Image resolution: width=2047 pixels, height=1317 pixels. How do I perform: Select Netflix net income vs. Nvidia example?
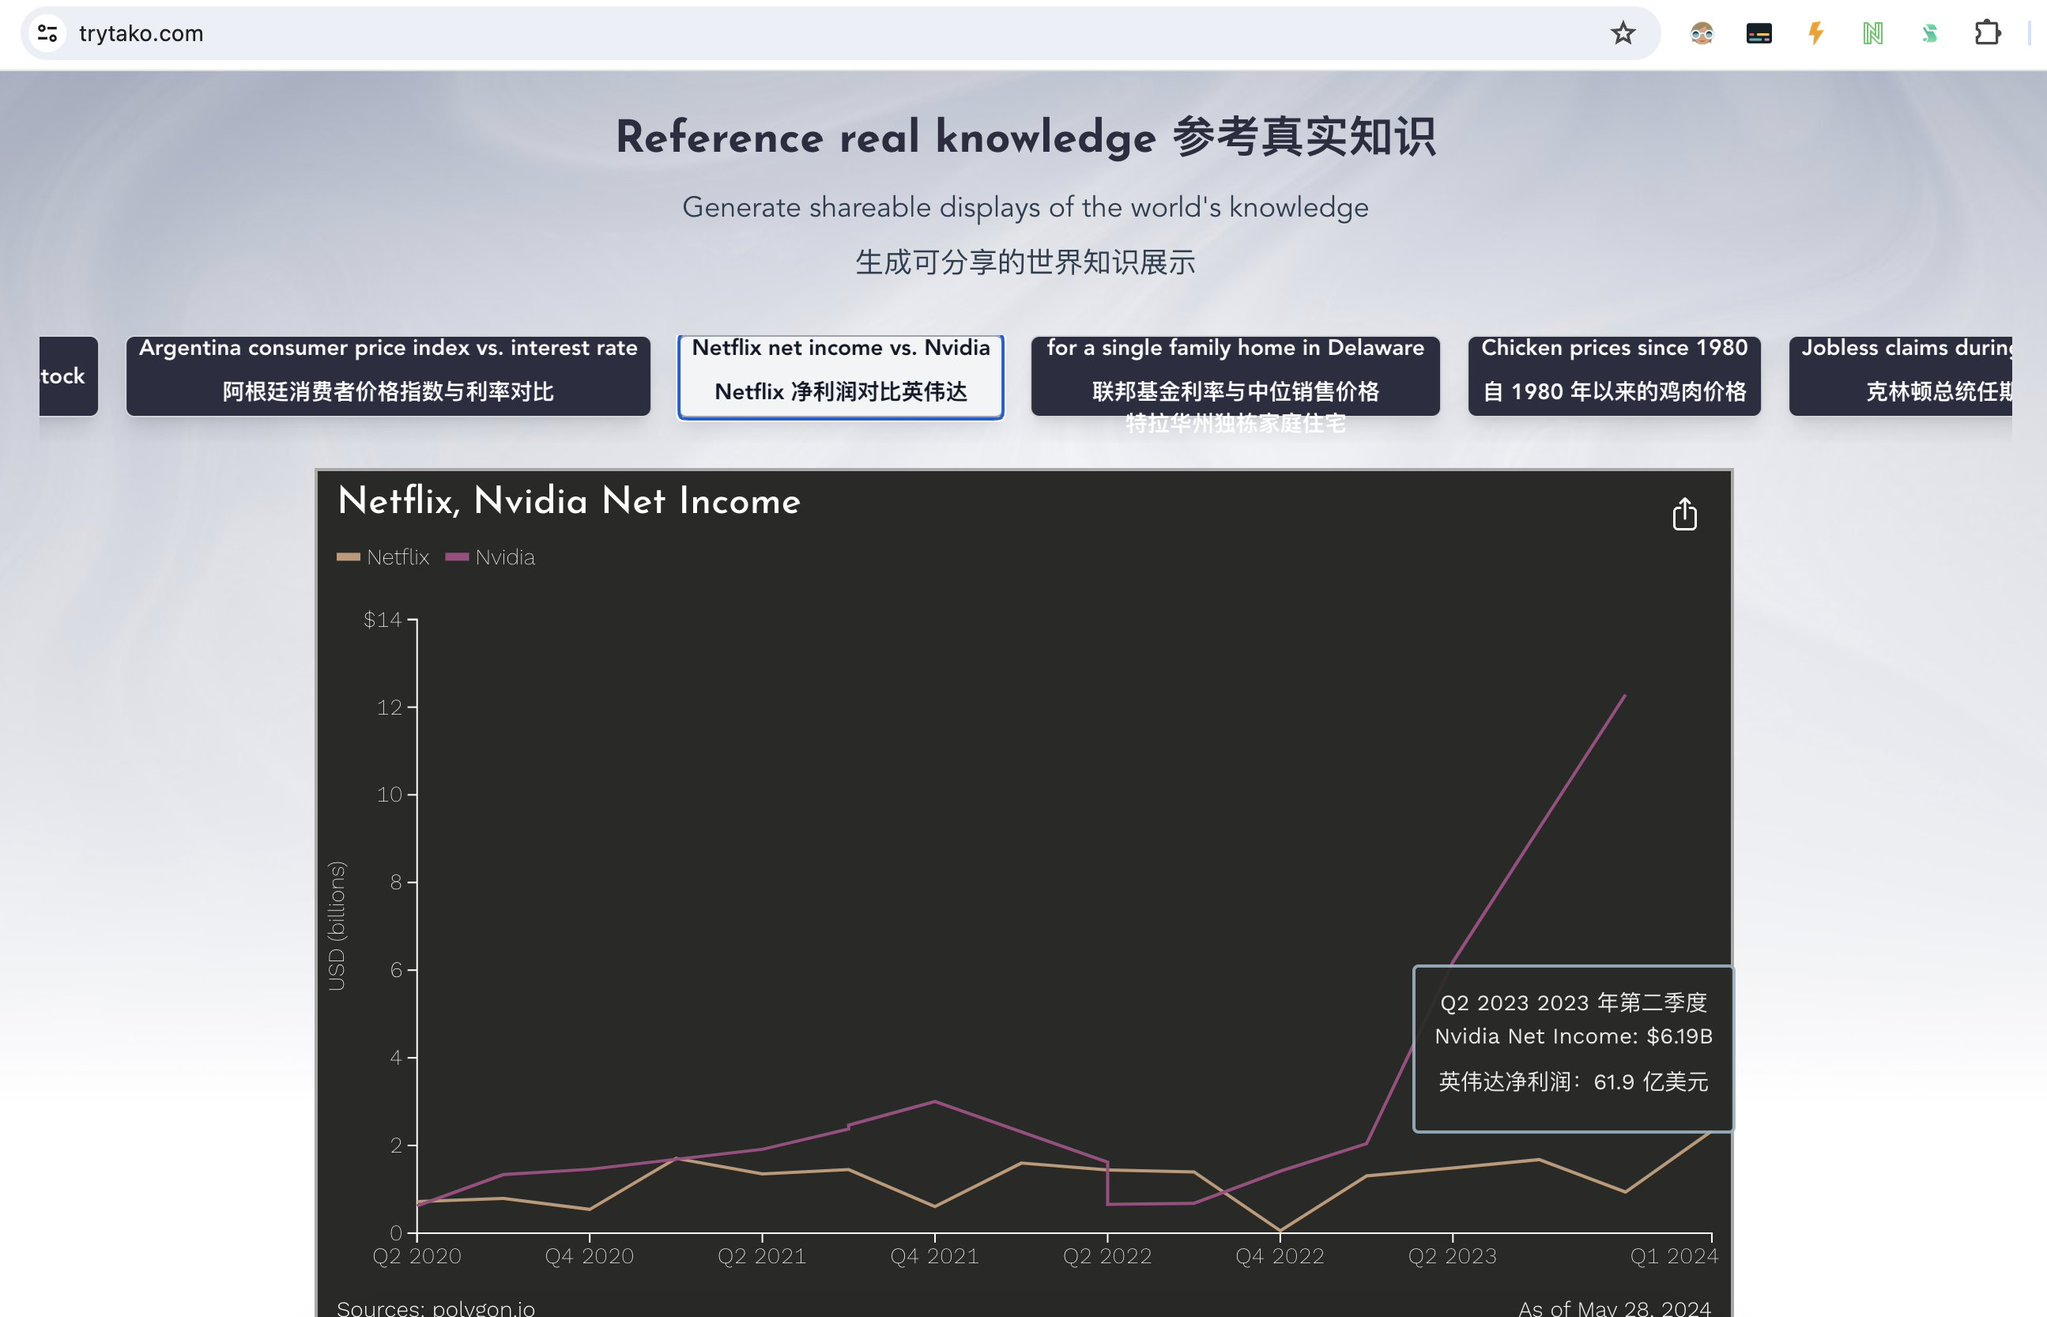[x=840, y=375]
